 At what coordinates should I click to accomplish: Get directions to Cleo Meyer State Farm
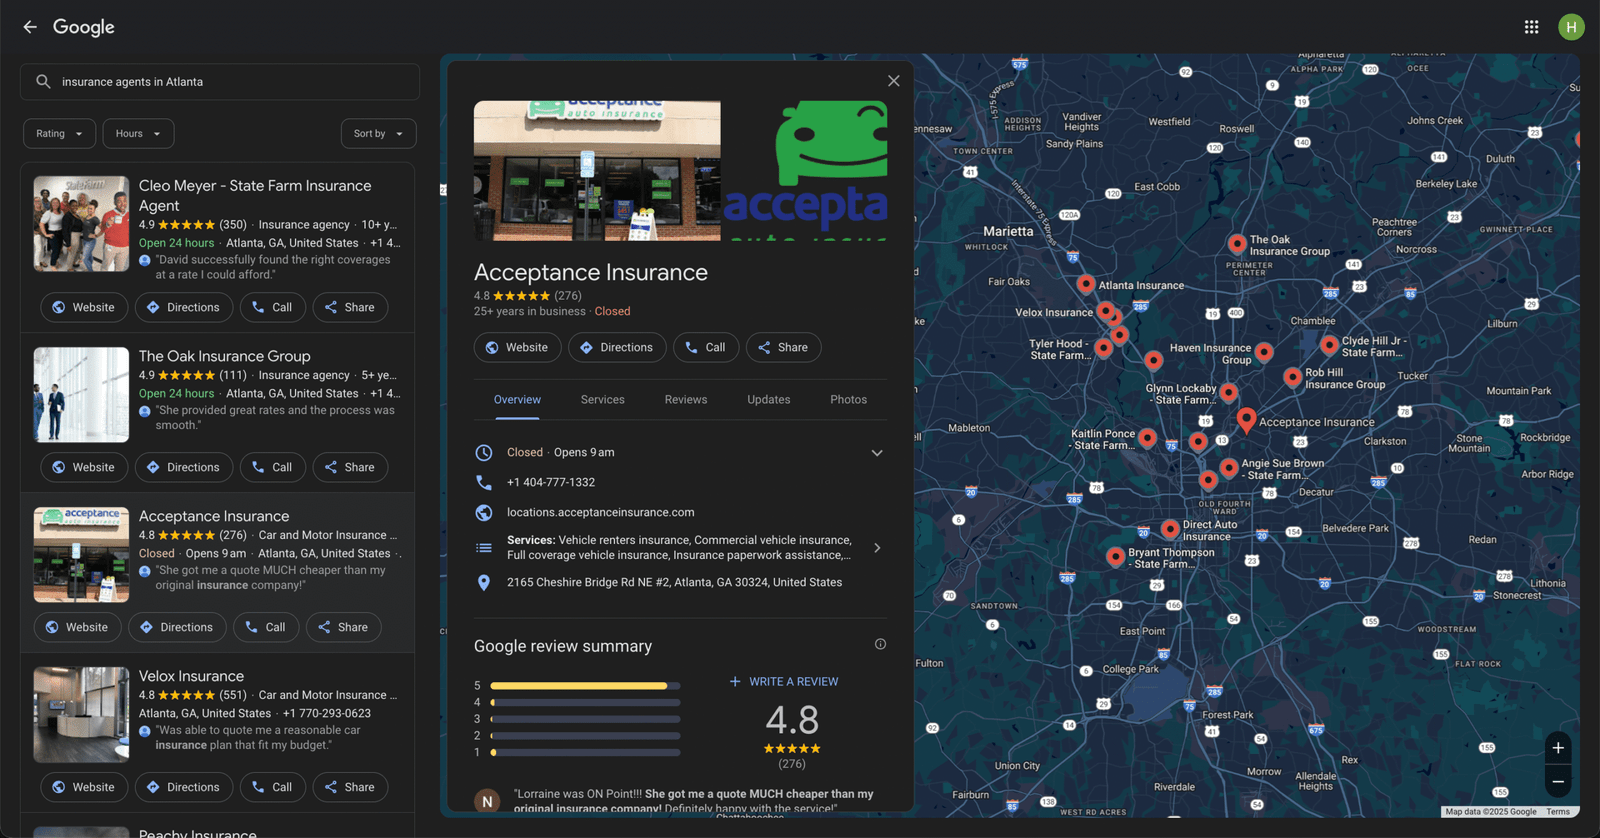184,308
